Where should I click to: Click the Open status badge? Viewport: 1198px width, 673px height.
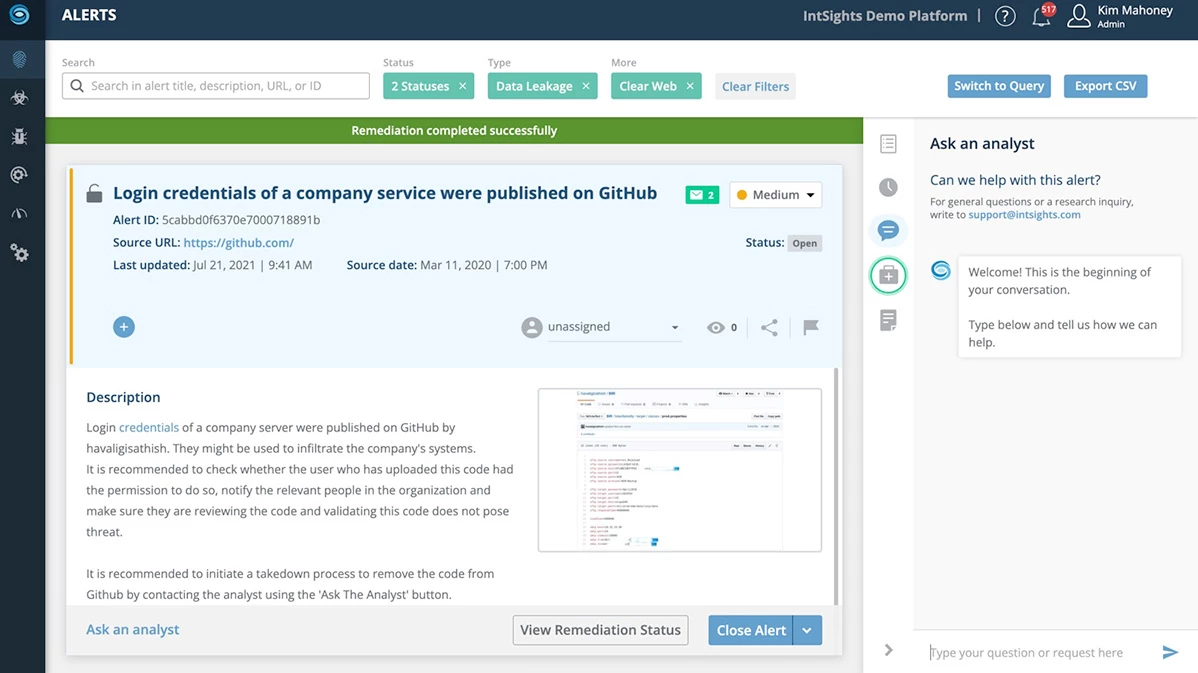(x=805, y=243)
